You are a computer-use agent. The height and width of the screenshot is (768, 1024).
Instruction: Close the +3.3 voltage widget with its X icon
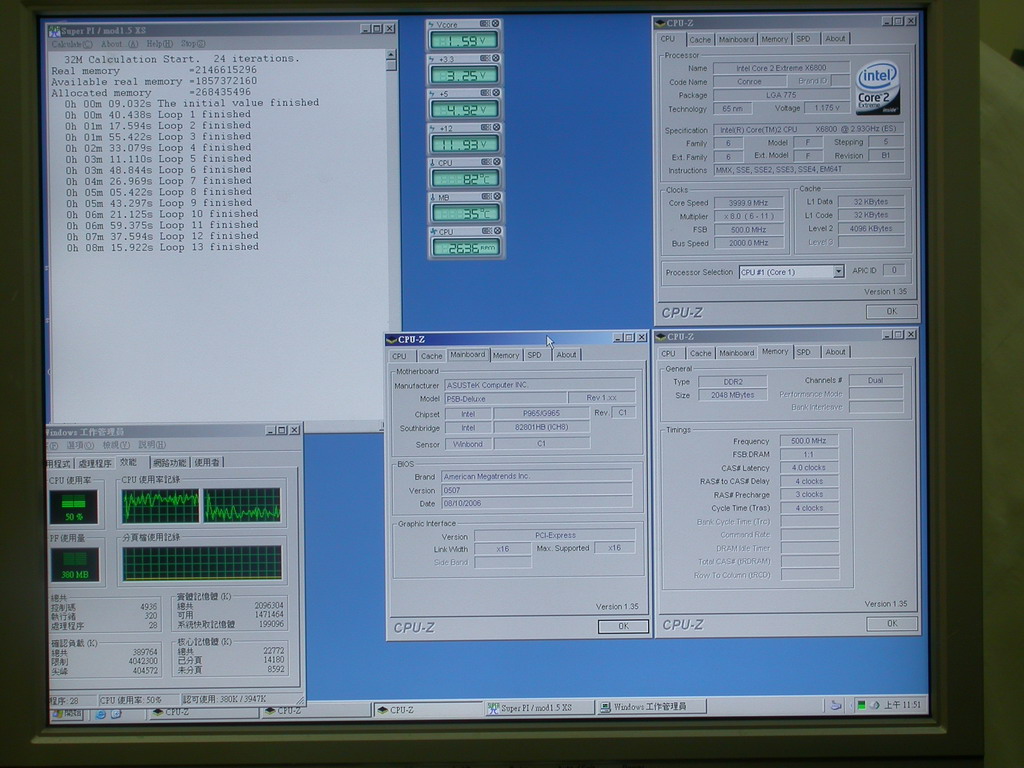click(x=496, y=58)
